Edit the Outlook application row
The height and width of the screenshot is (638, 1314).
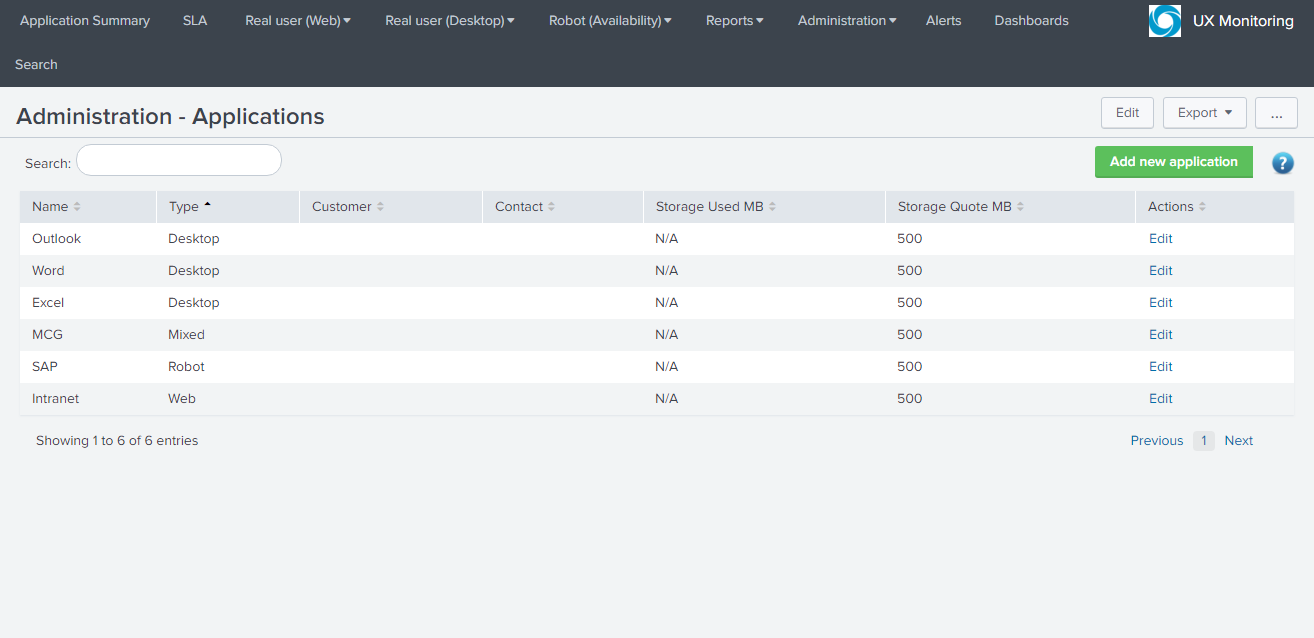tap(1160, 239)
